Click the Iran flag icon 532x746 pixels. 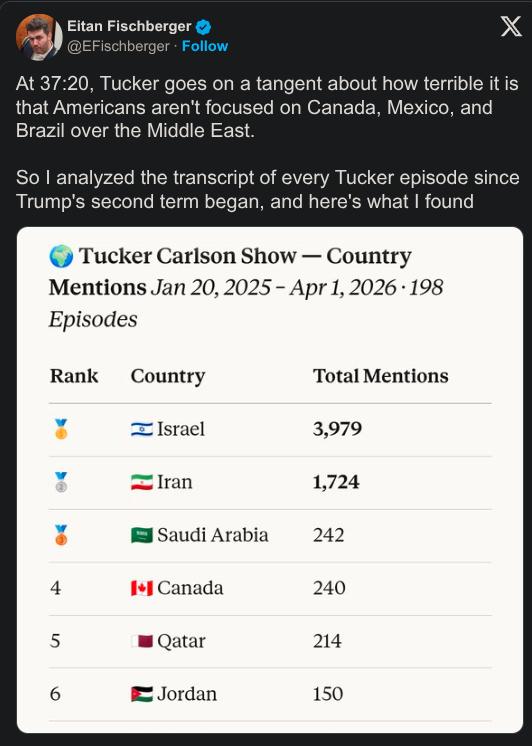point(142,482)
